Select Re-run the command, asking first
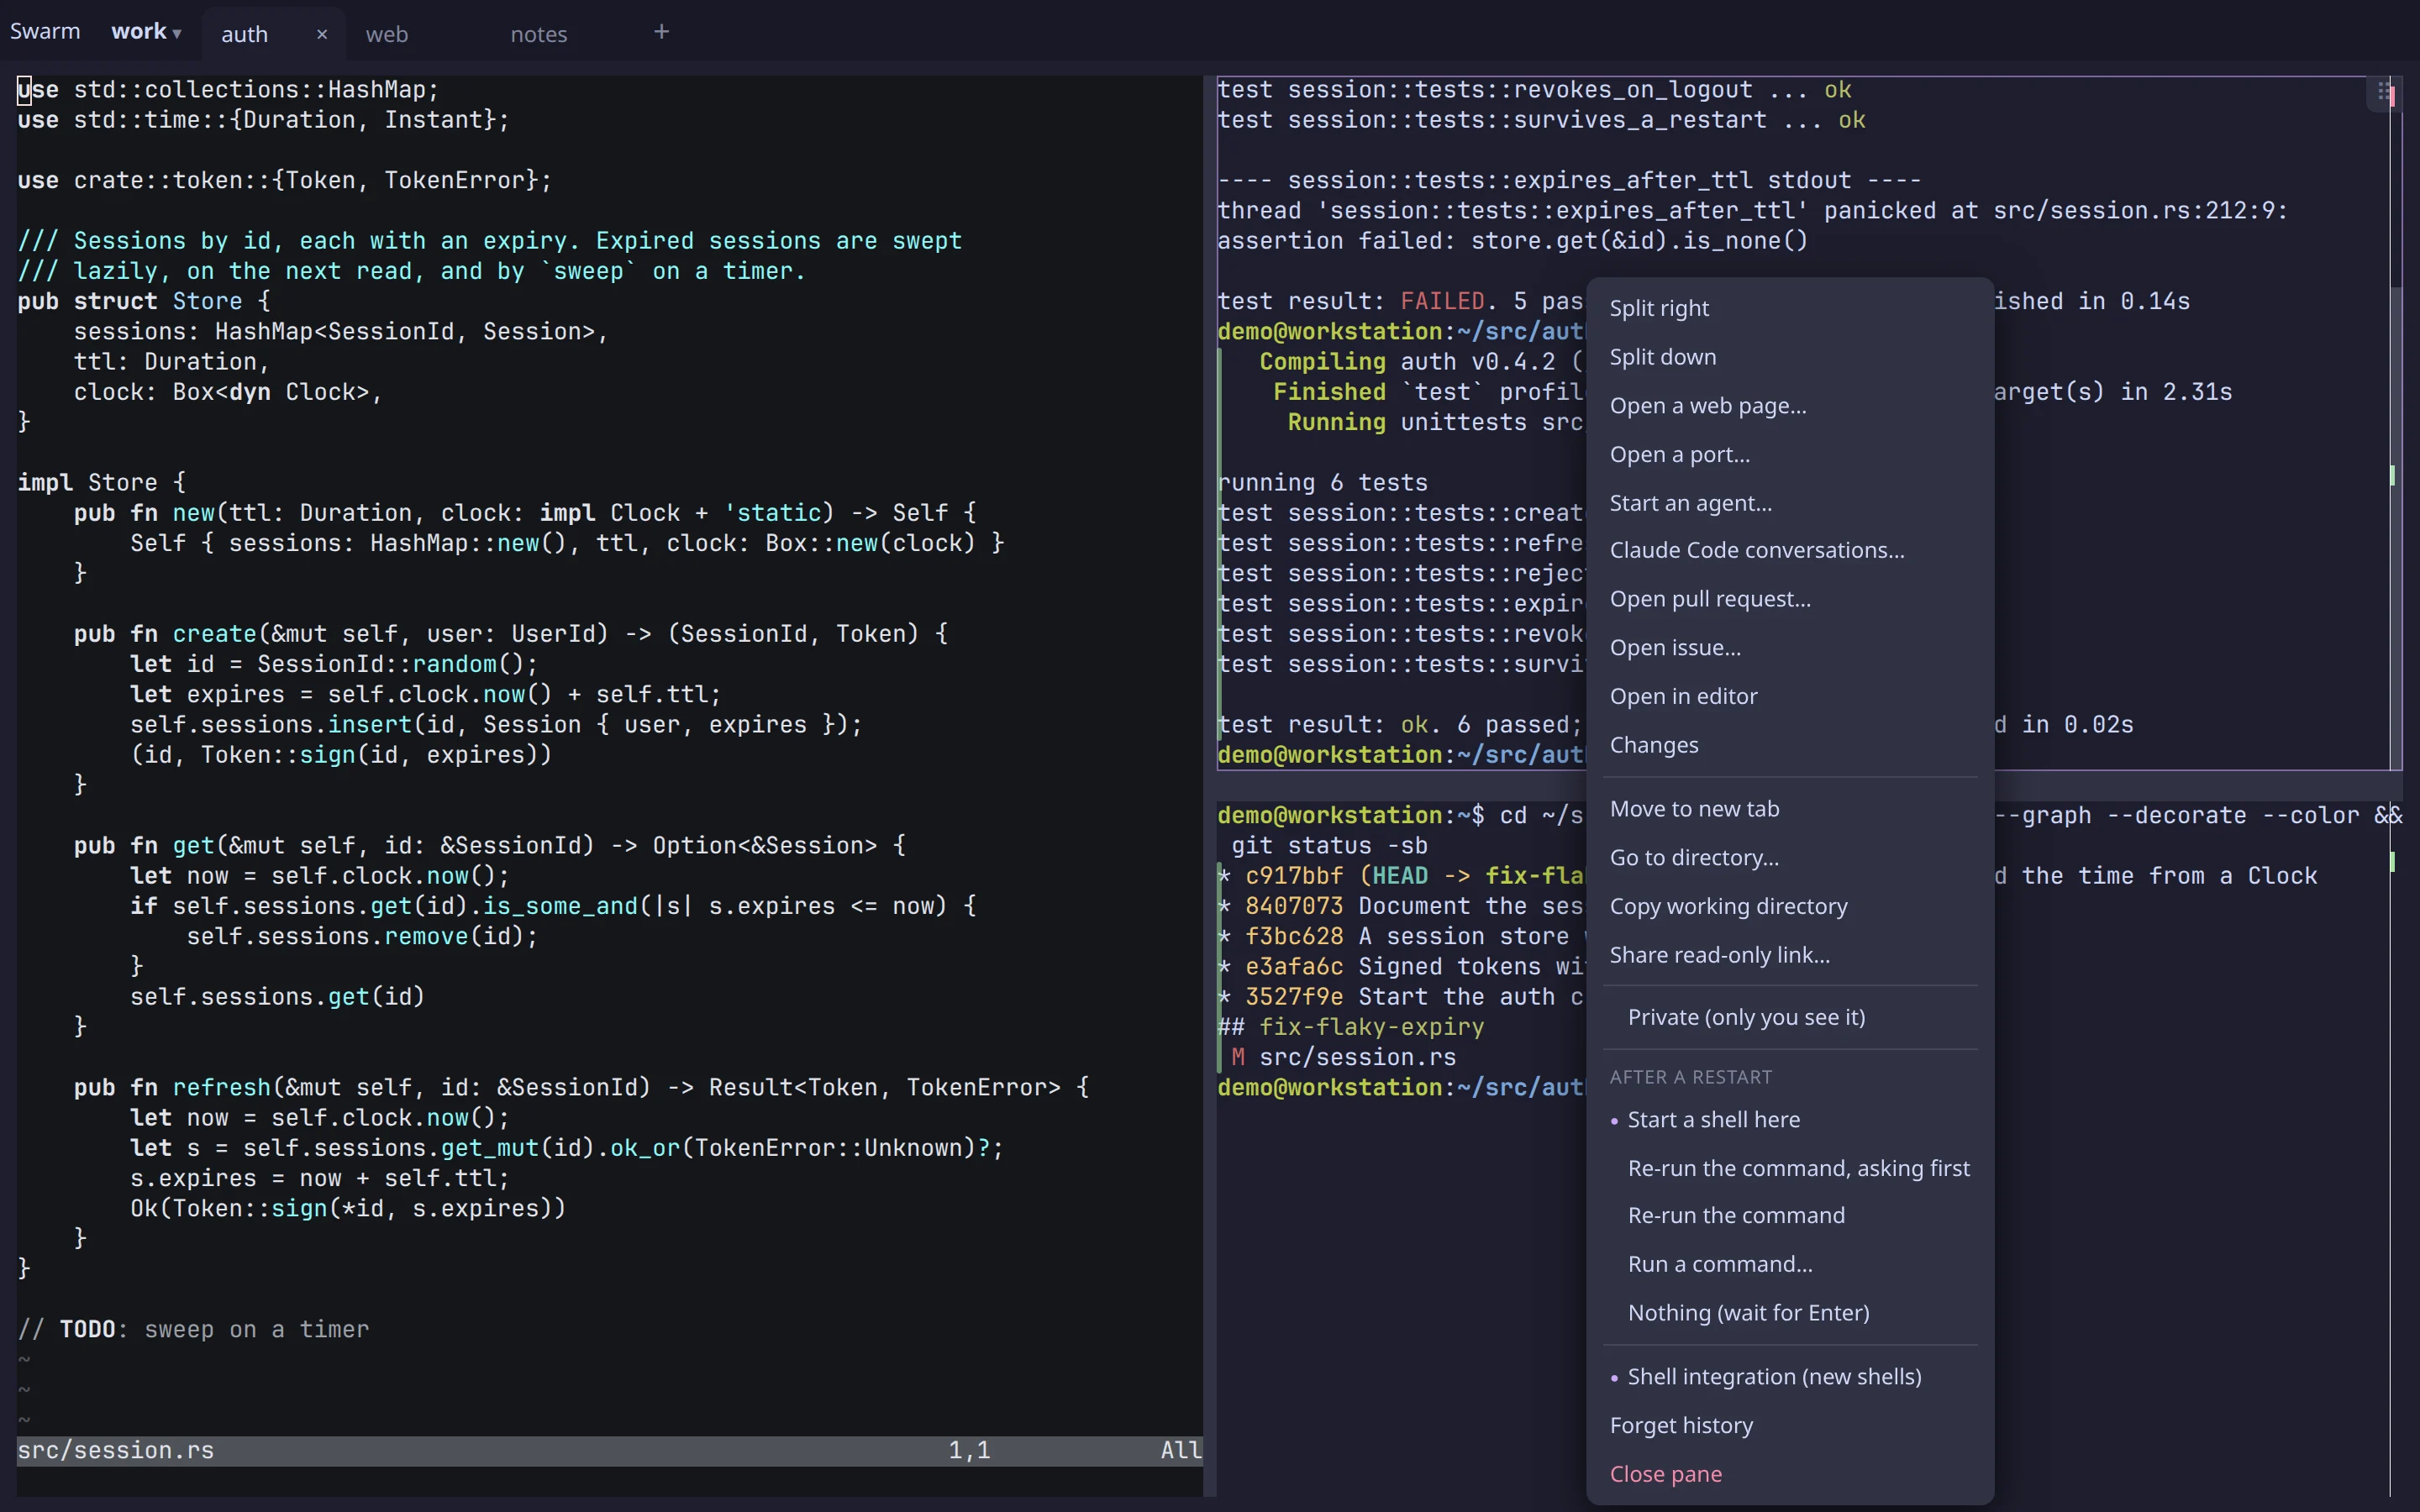 coord(1790,1169)
